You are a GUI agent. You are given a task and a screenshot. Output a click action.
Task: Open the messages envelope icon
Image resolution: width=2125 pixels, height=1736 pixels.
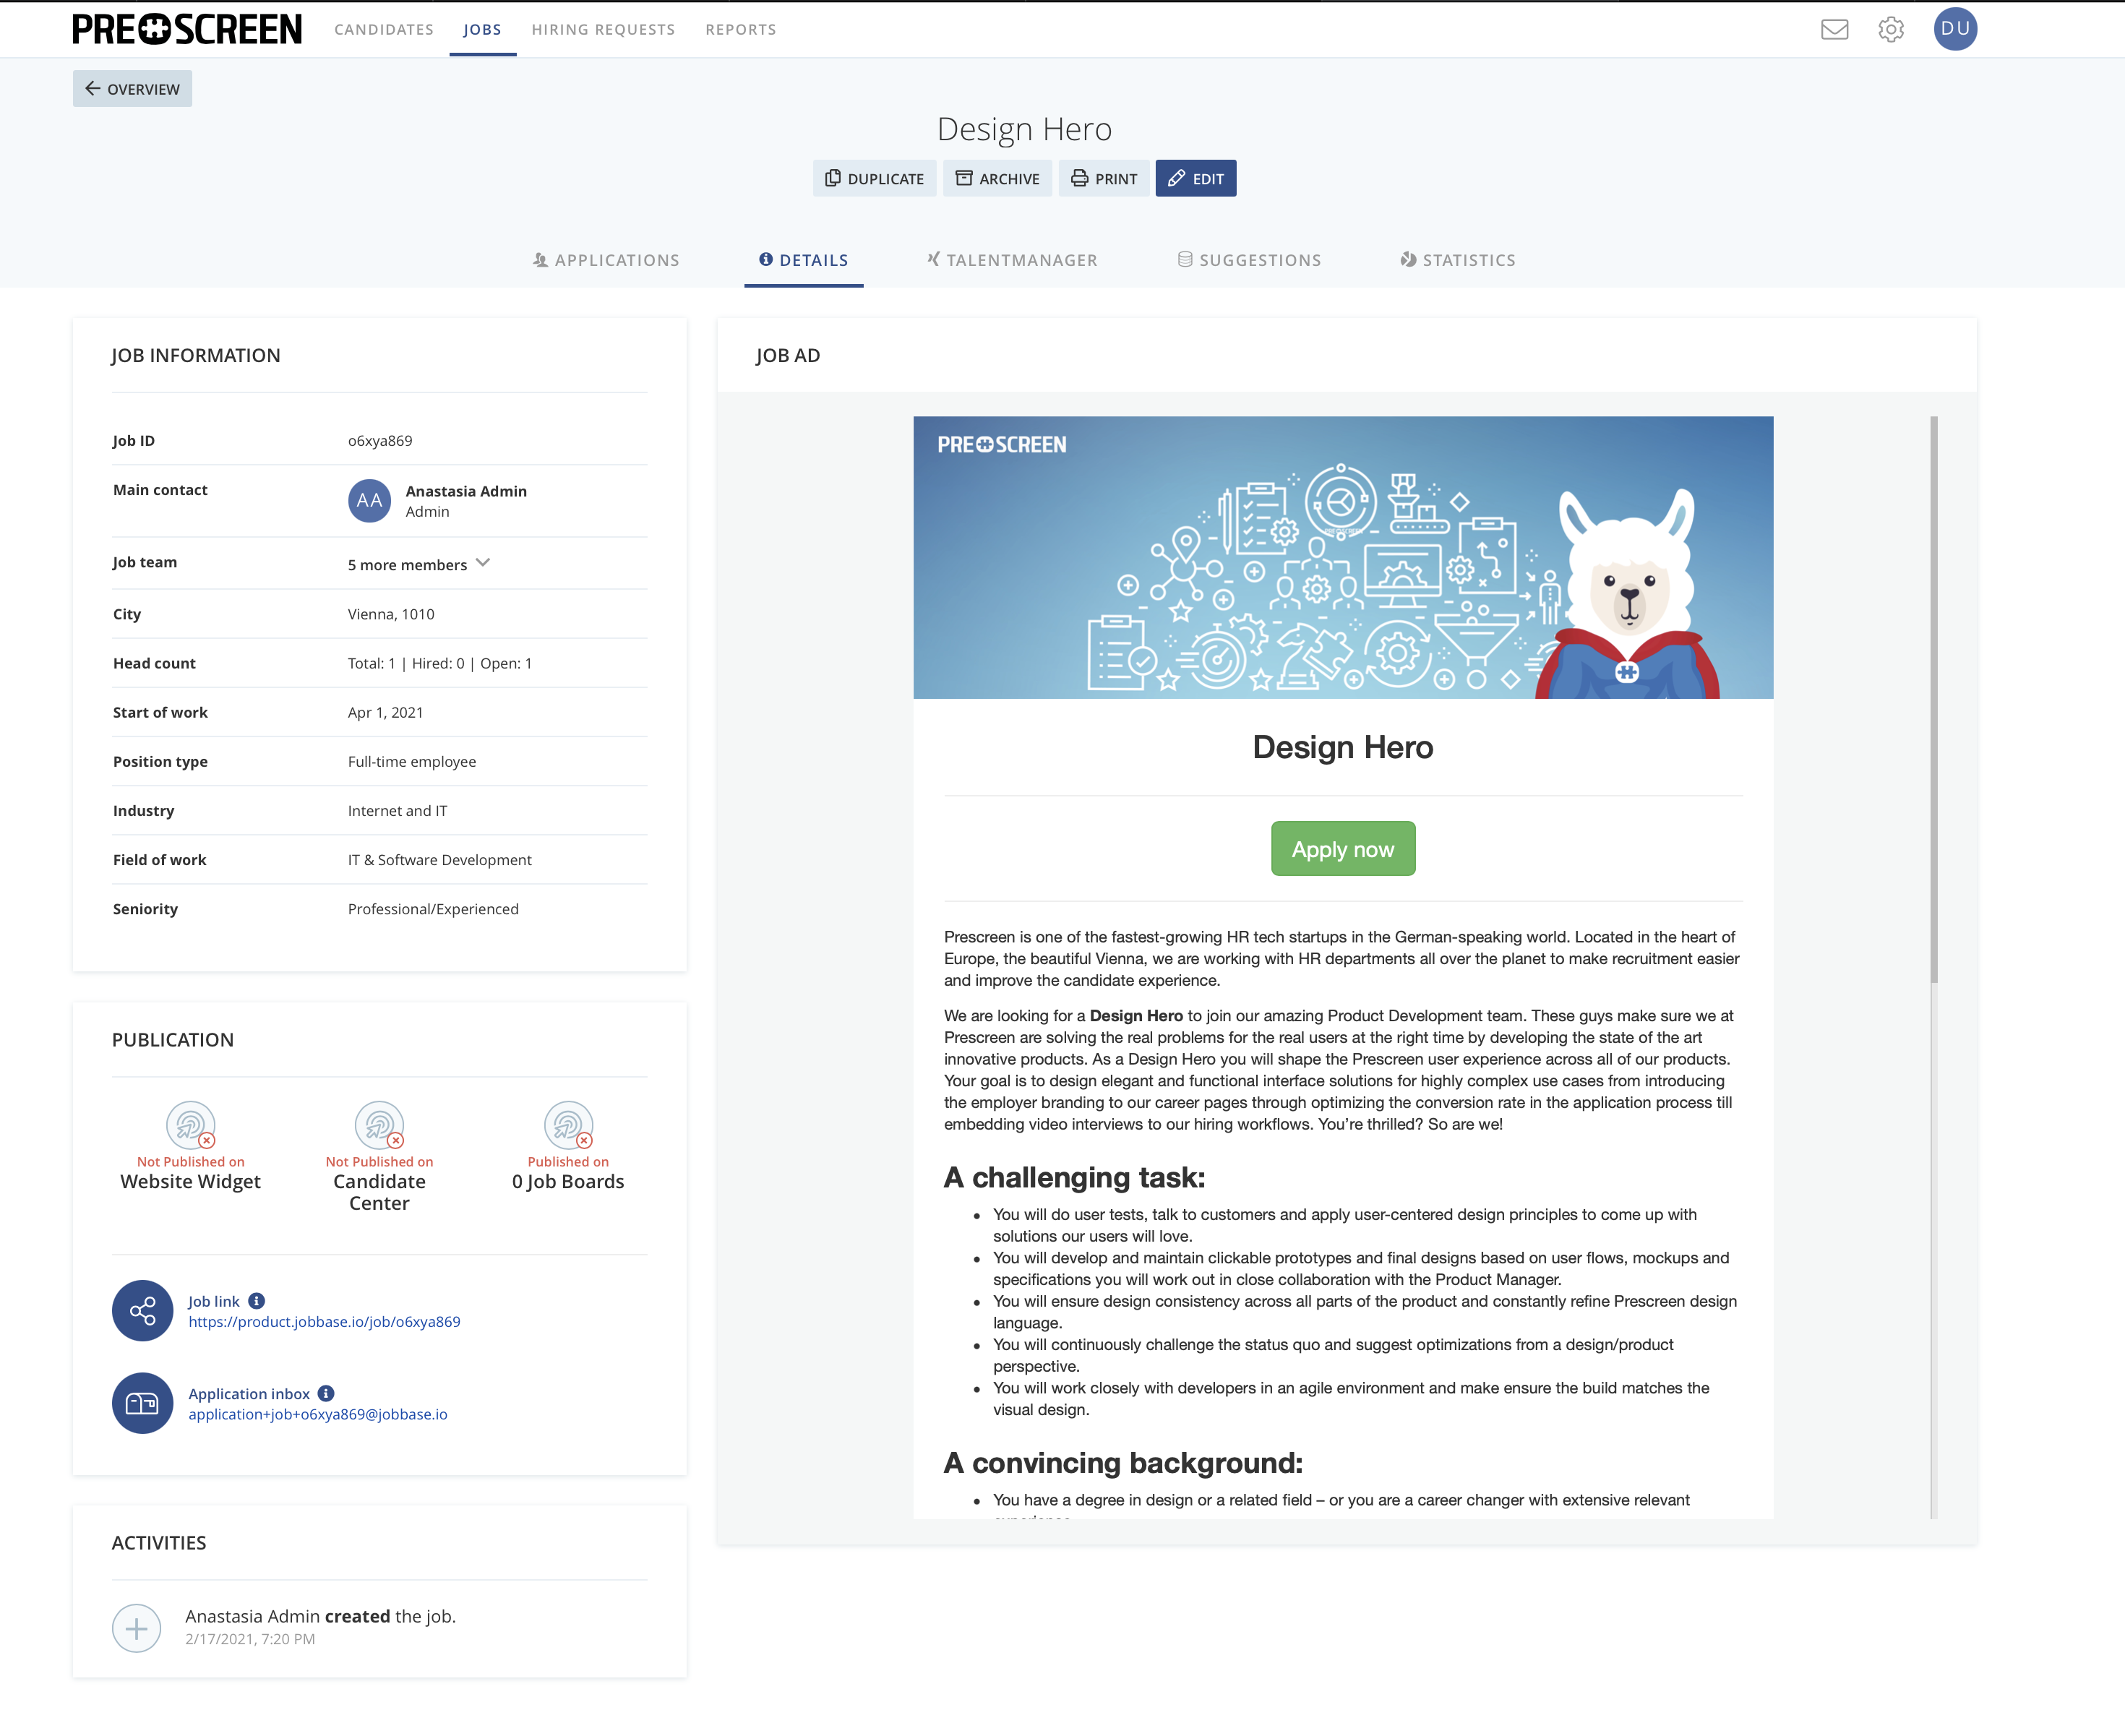1834,29
